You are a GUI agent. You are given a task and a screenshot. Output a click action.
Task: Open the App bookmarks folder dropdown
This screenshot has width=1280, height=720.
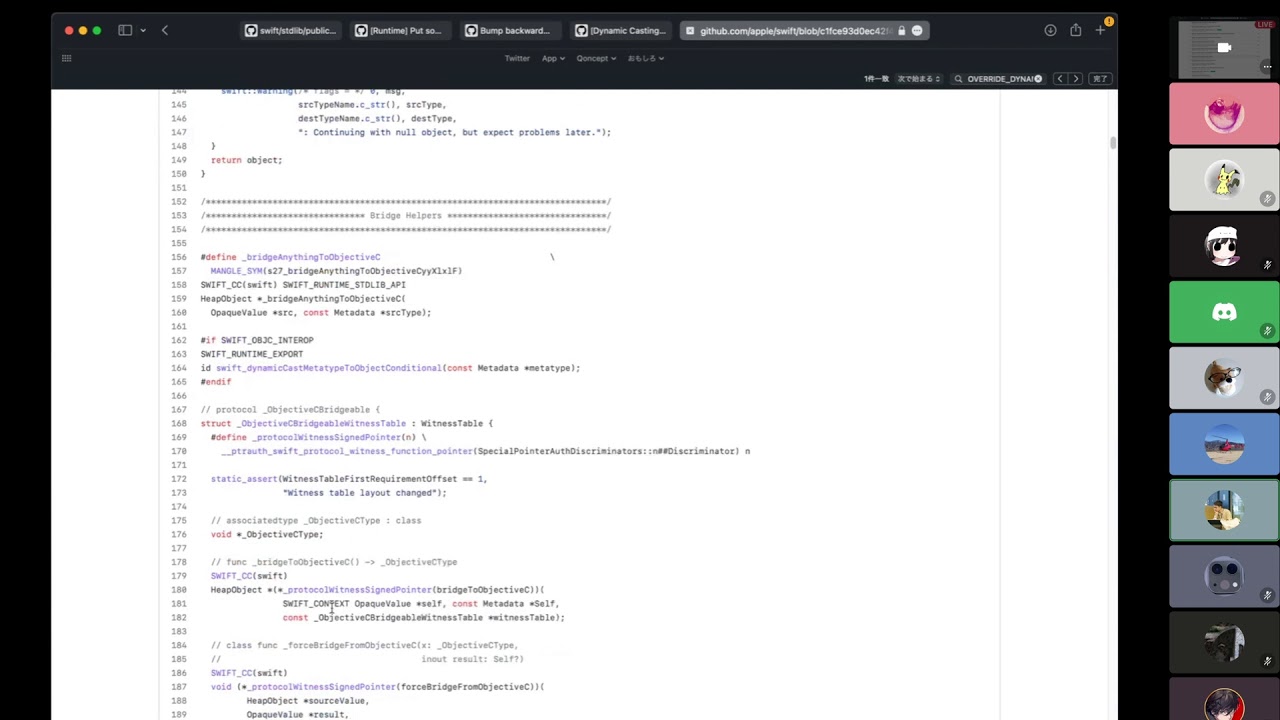(553, 58)
